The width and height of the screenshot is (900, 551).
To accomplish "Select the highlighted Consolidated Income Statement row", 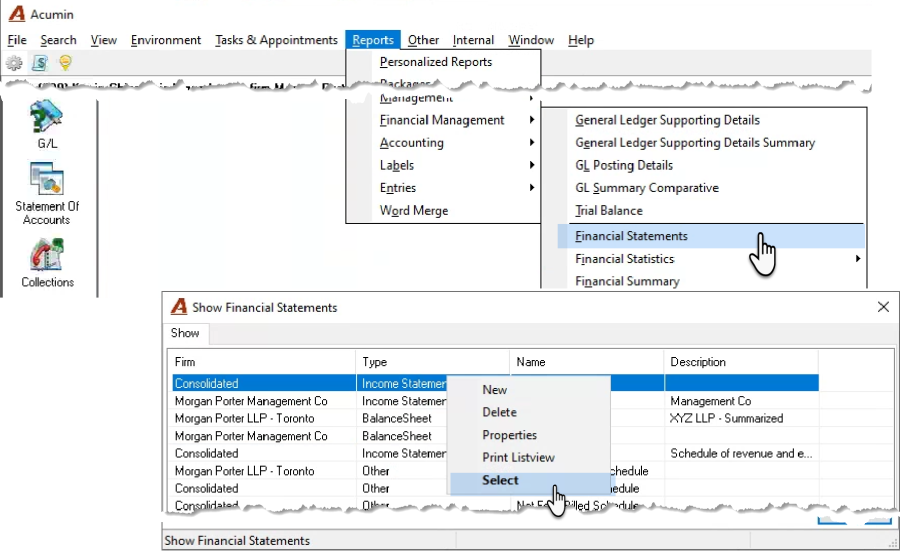I will point(495,383).
